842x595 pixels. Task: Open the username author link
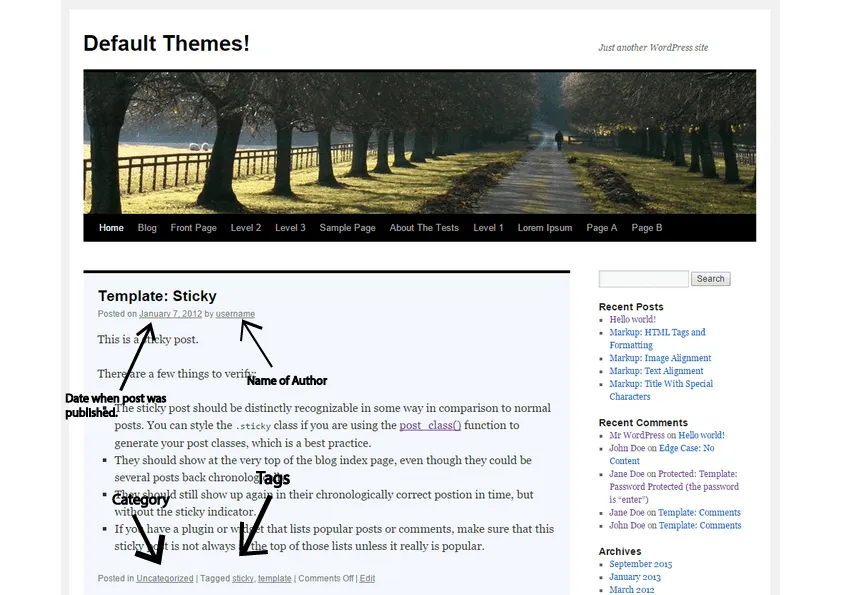(235, 314)
